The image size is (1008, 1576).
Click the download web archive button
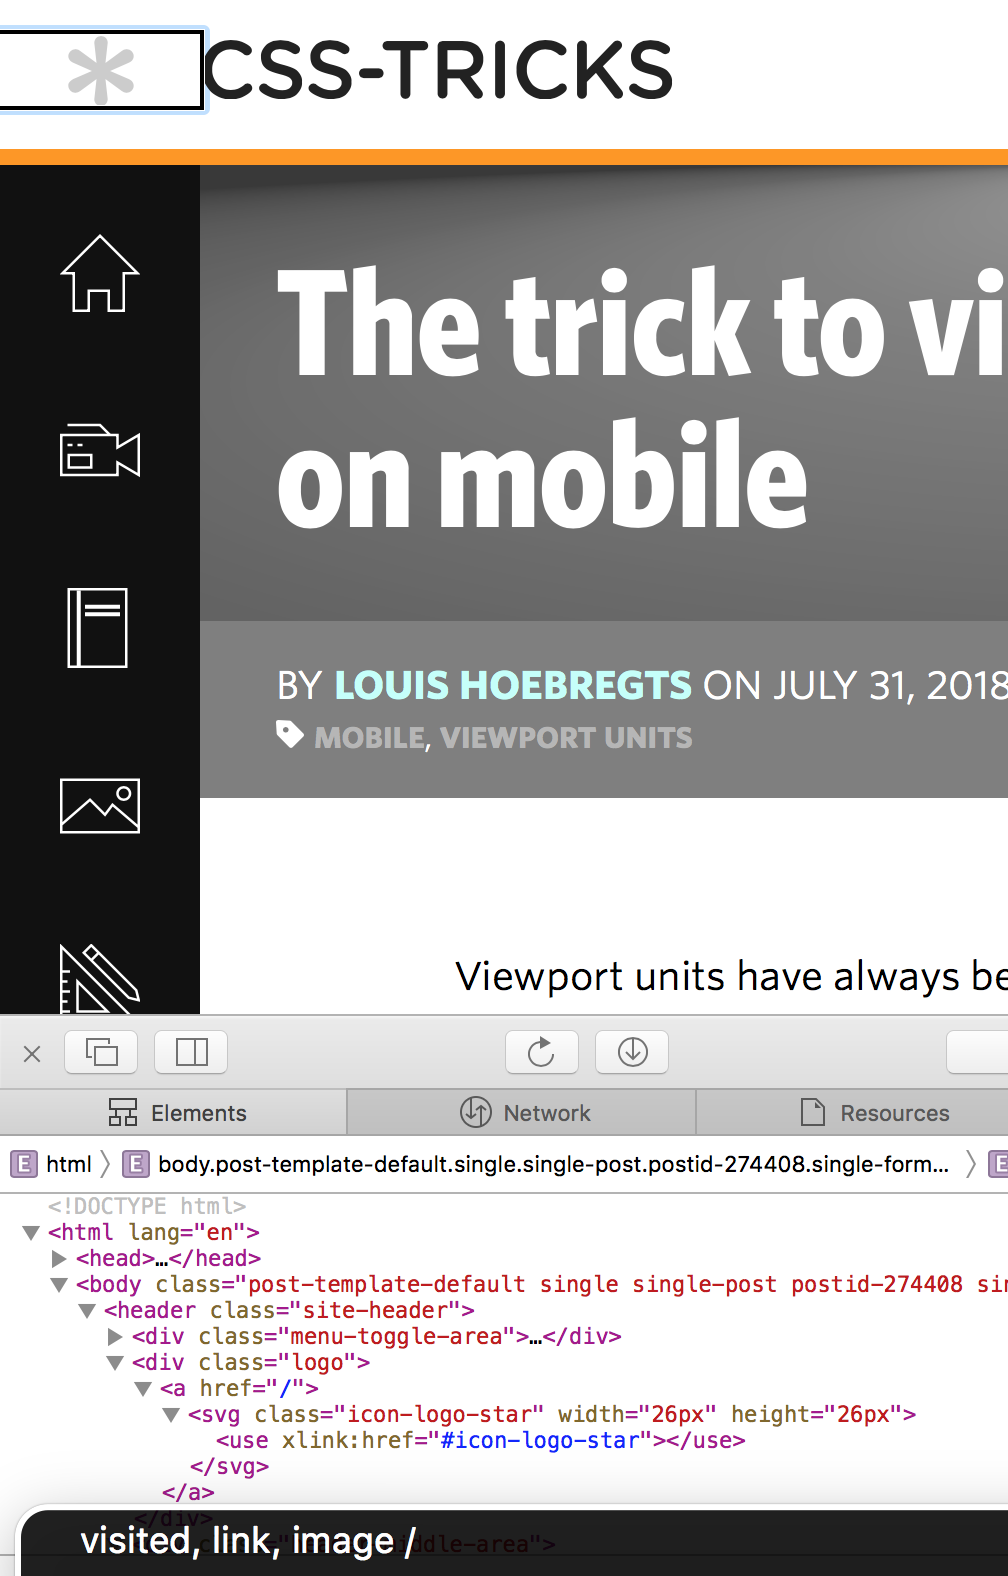click(x=632, y=1052)
